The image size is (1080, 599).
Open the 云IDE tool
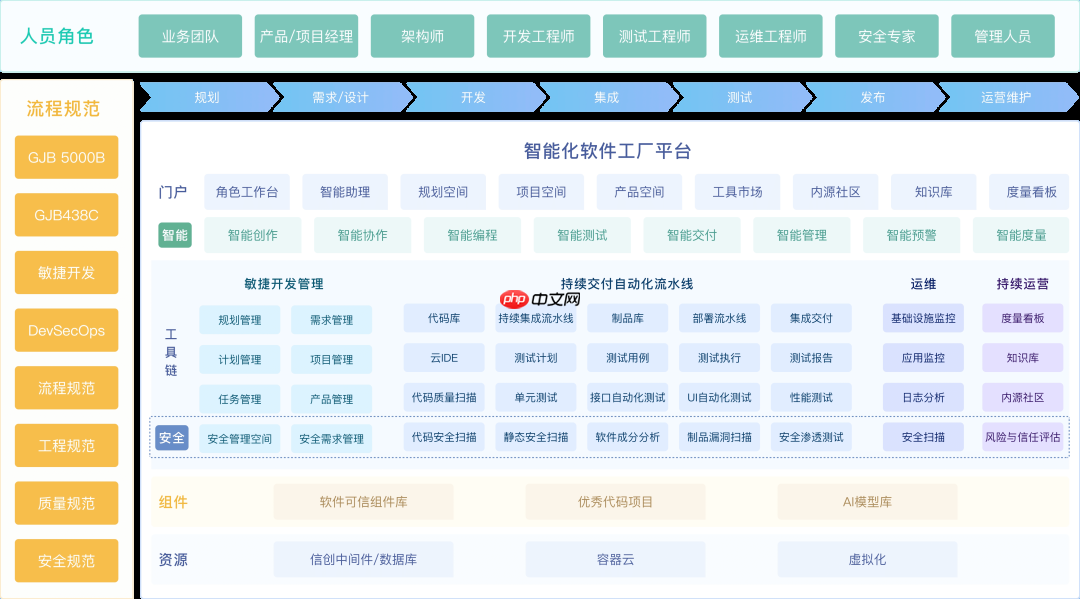(x=443, y=357)
